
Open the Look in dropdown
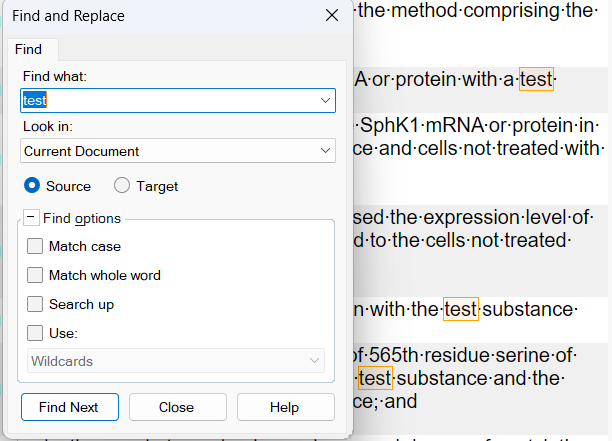(178, 151)
